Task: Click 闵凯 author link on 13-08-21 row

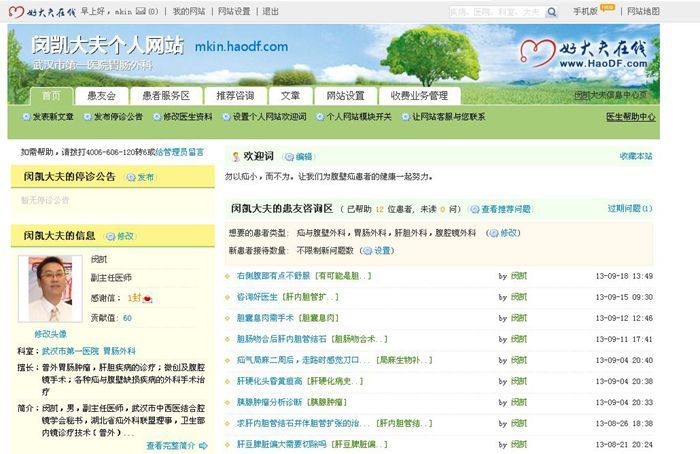Action: coord(519,445)
